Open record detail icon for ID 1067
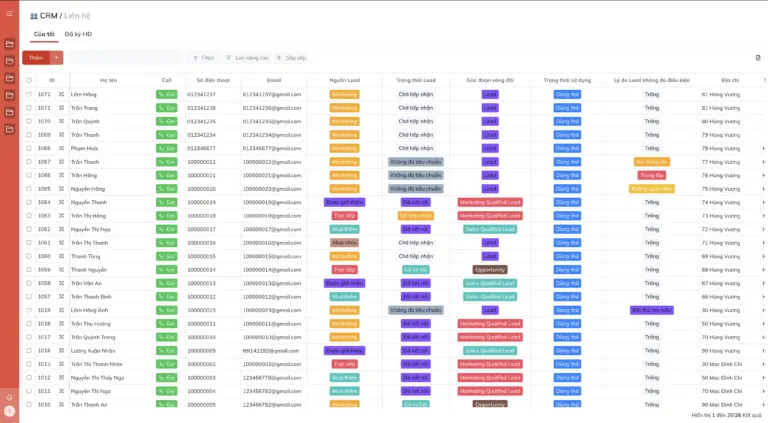This screenshot has height=423, width=768. (x=62, y=162)
